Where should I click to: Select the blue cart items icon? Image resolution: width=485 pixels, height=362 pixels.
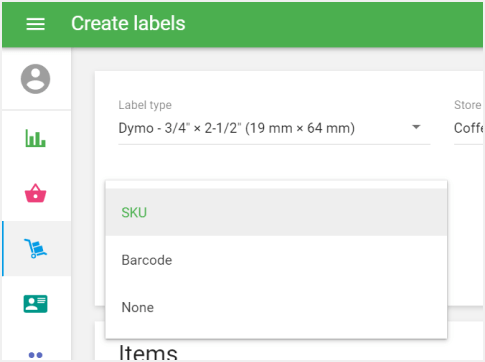(x=36, y=248)
